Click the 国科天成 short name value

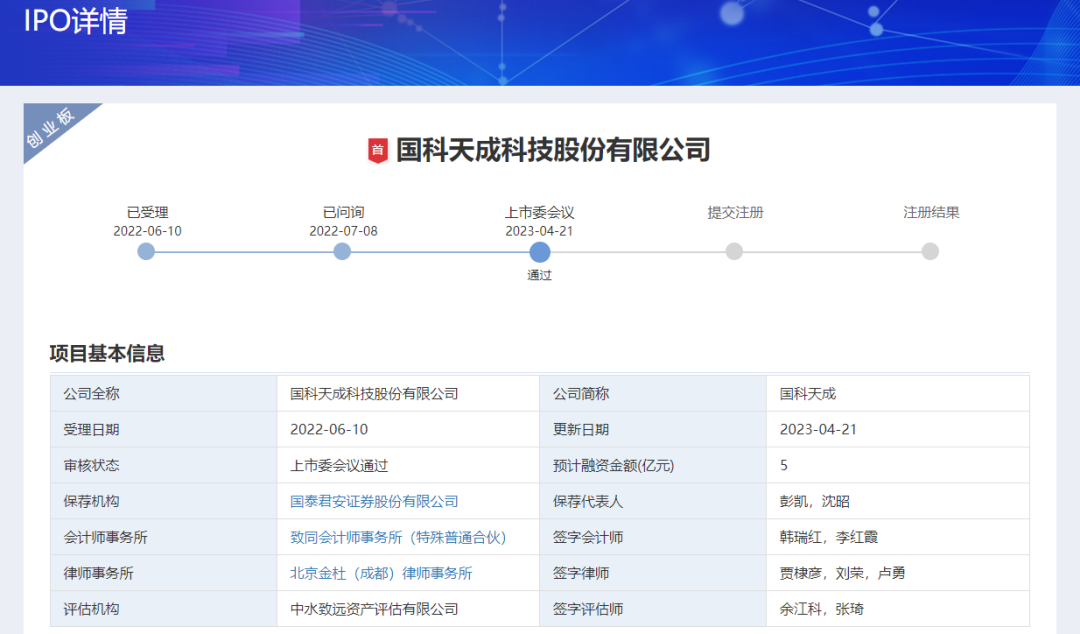coord(807,393)
